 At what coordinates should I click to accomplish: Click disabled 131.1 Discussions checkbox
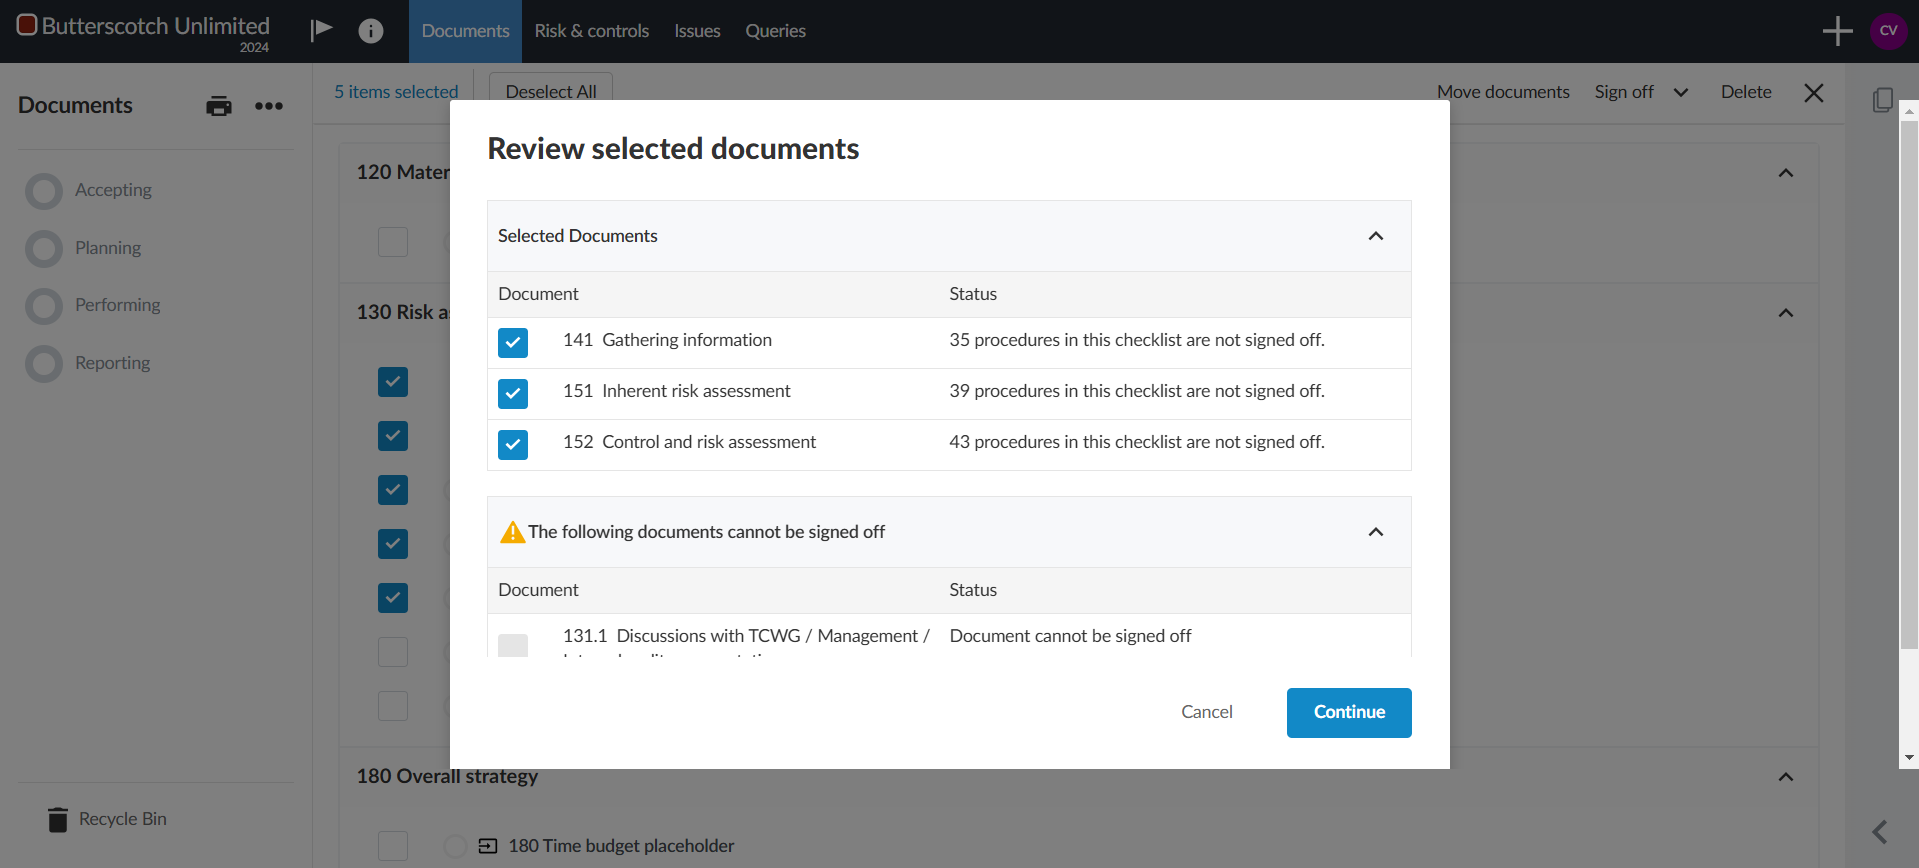pyautogui.click(x=513, y=645)
